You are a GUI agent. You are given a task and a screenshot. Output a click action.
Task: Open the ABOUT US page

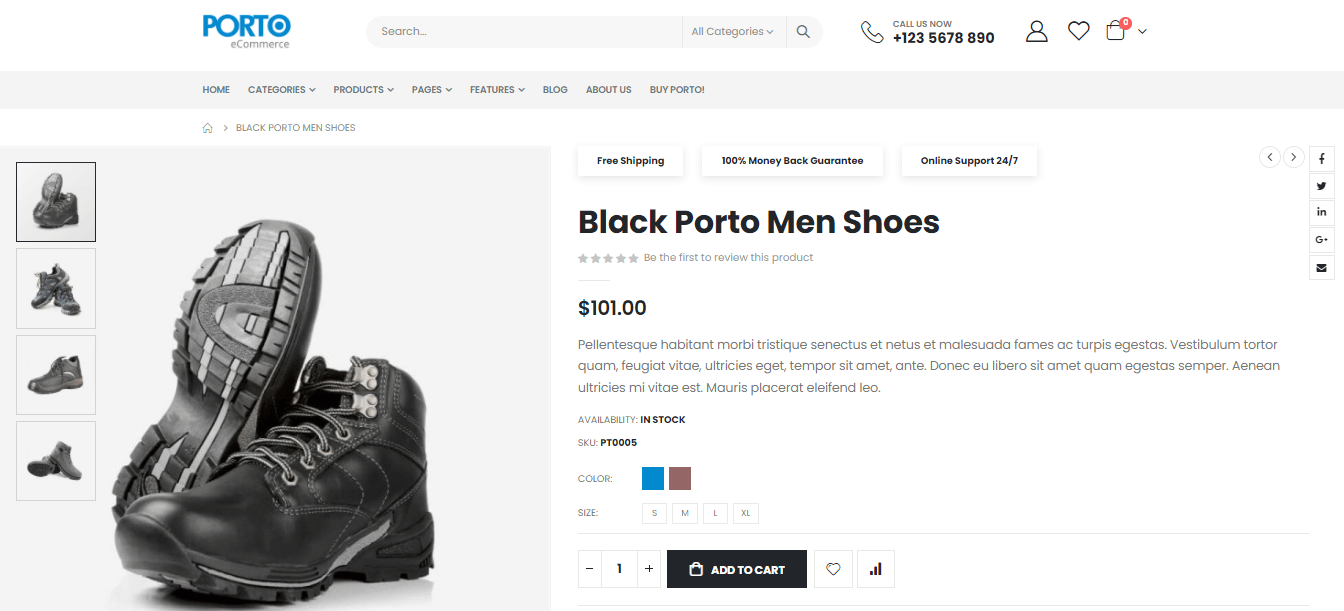pyautogui.click(x=608, y=89)
